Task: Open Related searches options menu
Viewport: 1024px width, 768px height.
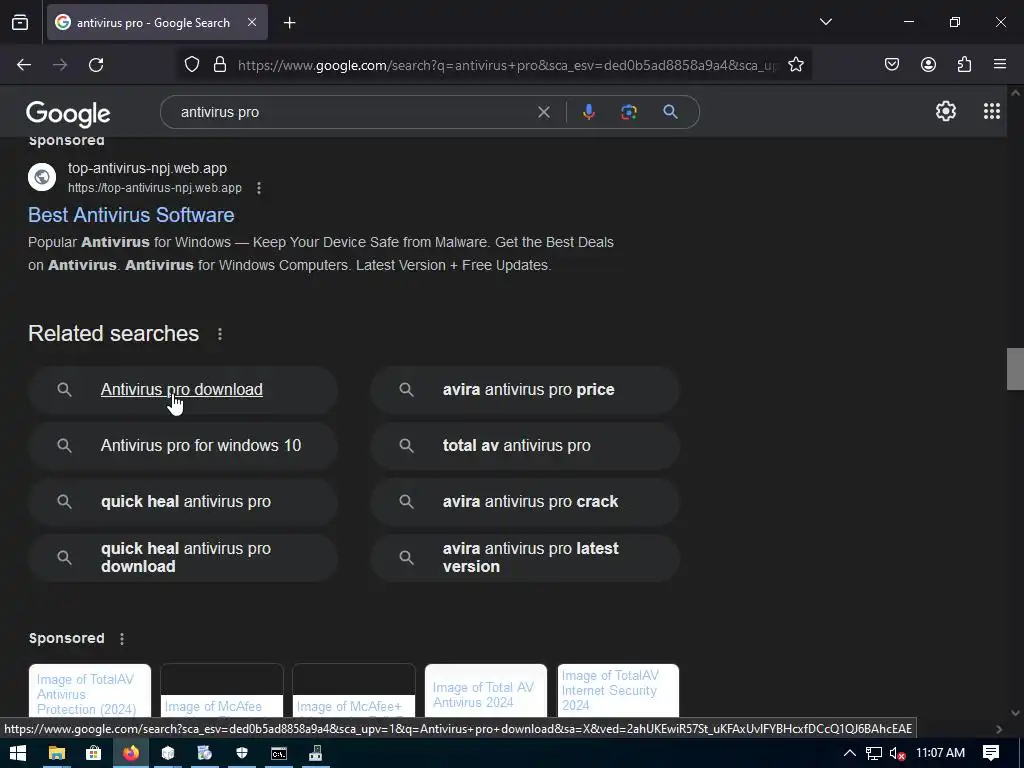Action: [x=220, y=334]
